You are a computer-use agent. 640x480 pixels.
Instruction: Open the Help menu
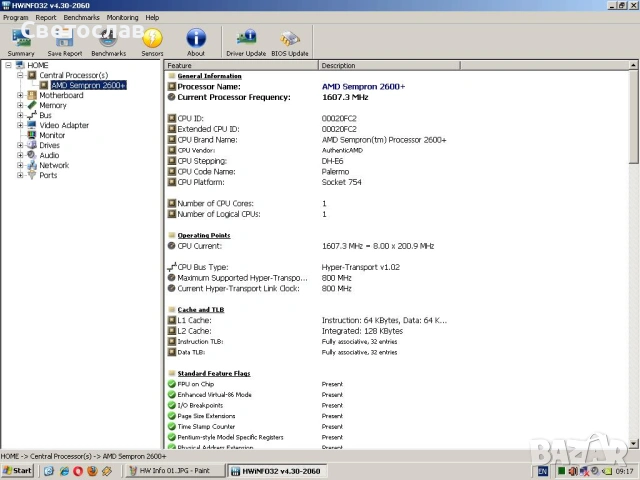[x=152, y=17]
